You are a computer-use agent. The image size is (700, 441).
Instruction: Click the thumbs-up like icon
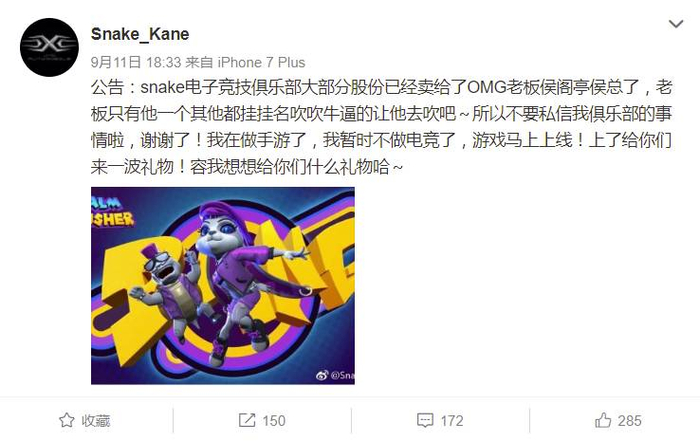click(x=603, y=420)
